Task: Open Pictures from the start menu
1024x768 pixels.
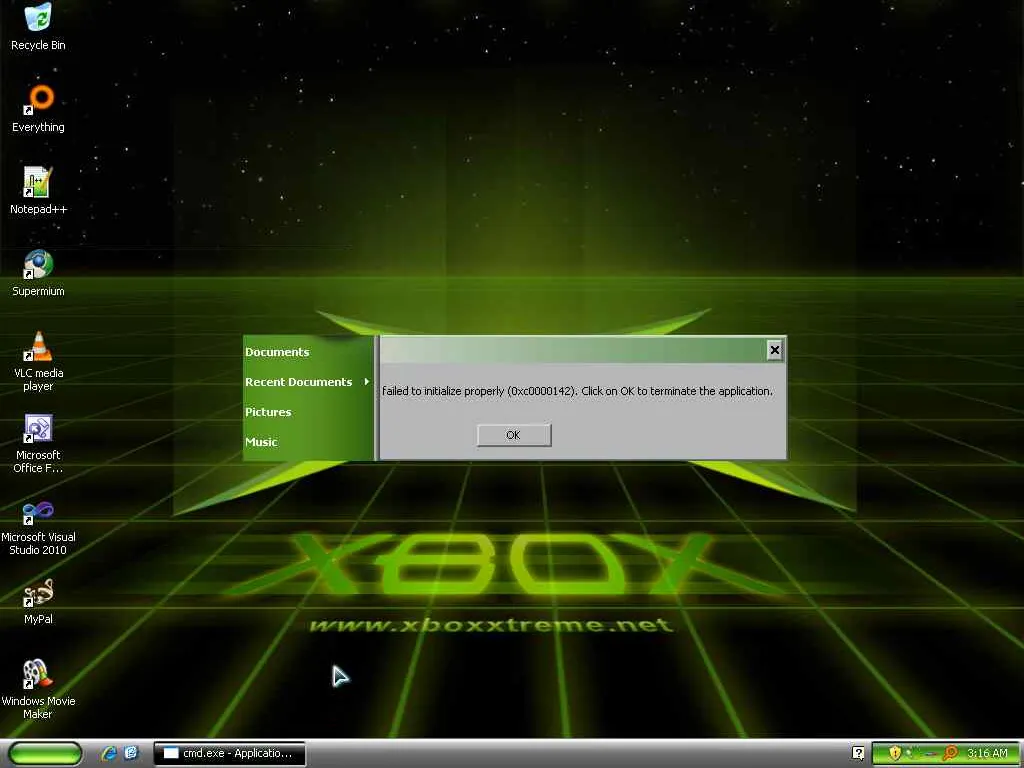Action: click(x=268, y=412)
